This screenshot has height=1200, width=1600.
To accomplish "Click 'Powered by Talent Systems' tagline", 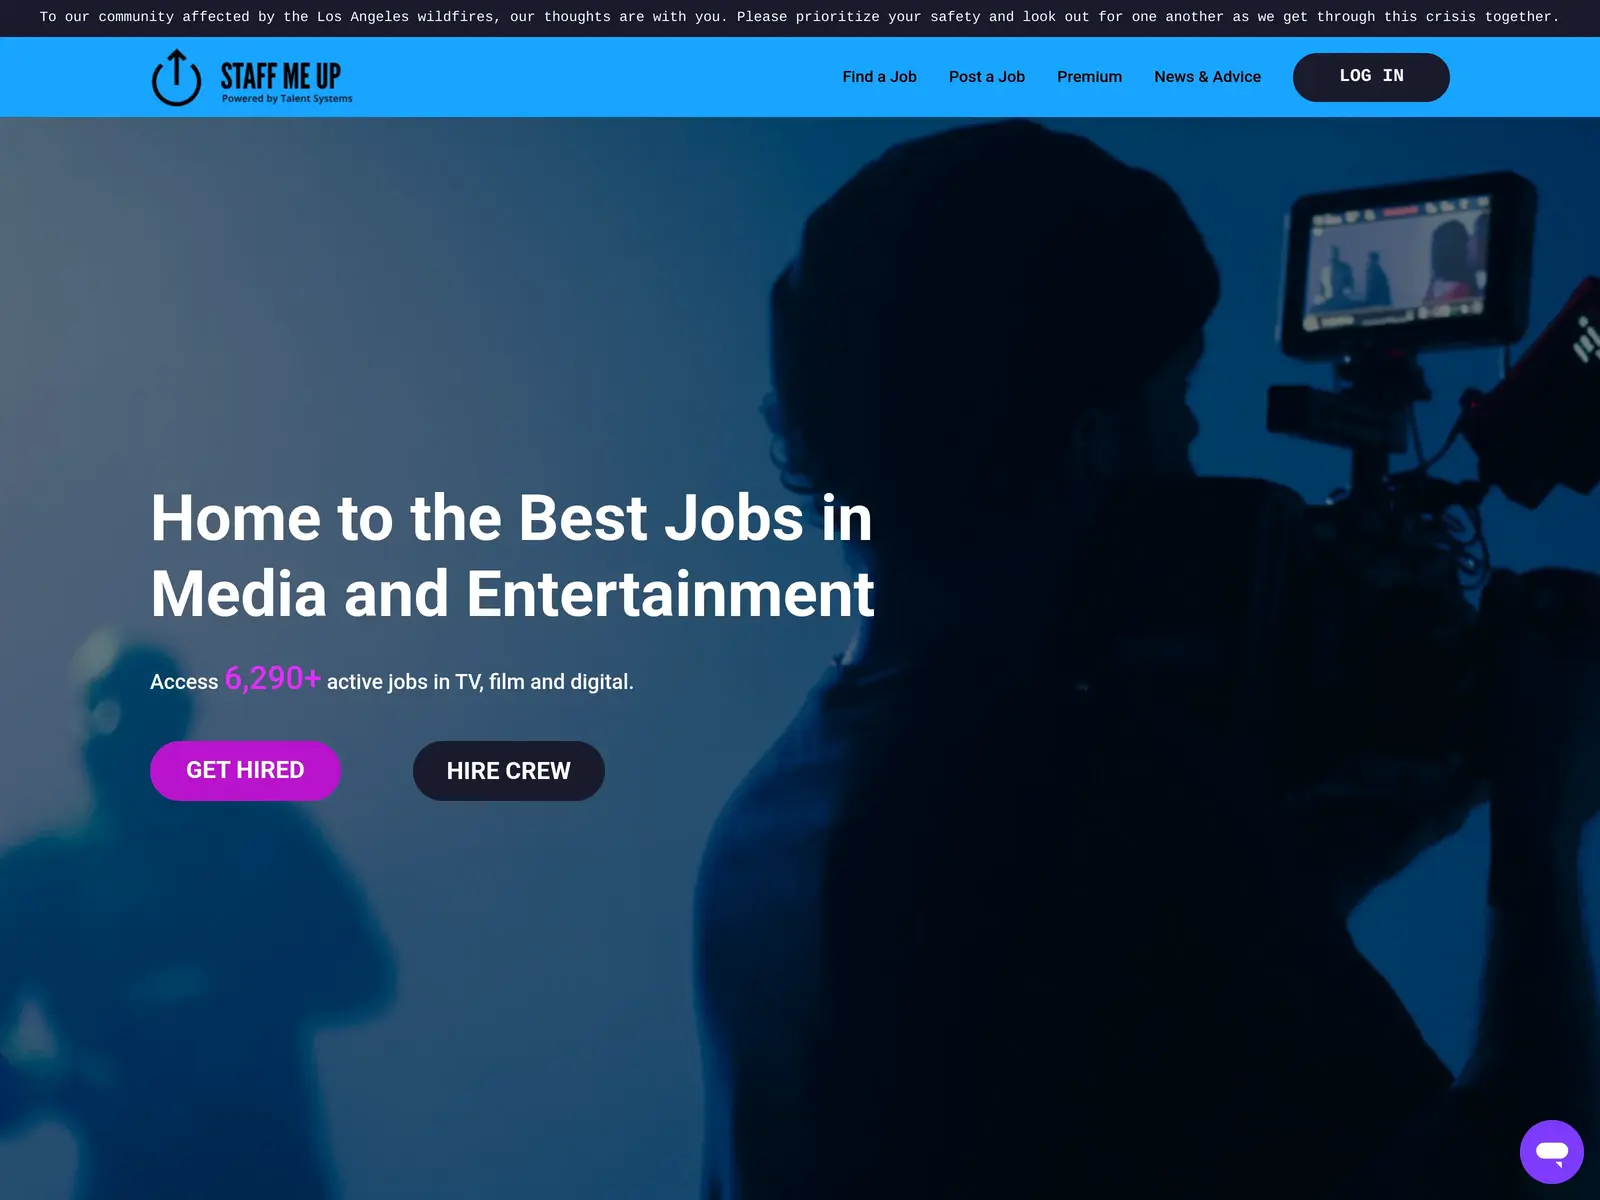I will pyautogui.click(x=287, y=99).
